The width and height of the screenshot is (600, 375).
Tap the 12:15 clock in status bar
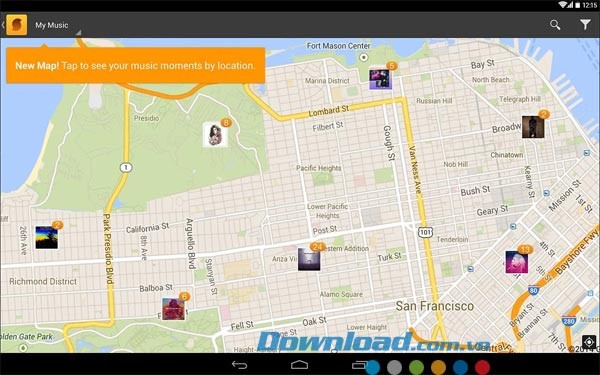590,5
